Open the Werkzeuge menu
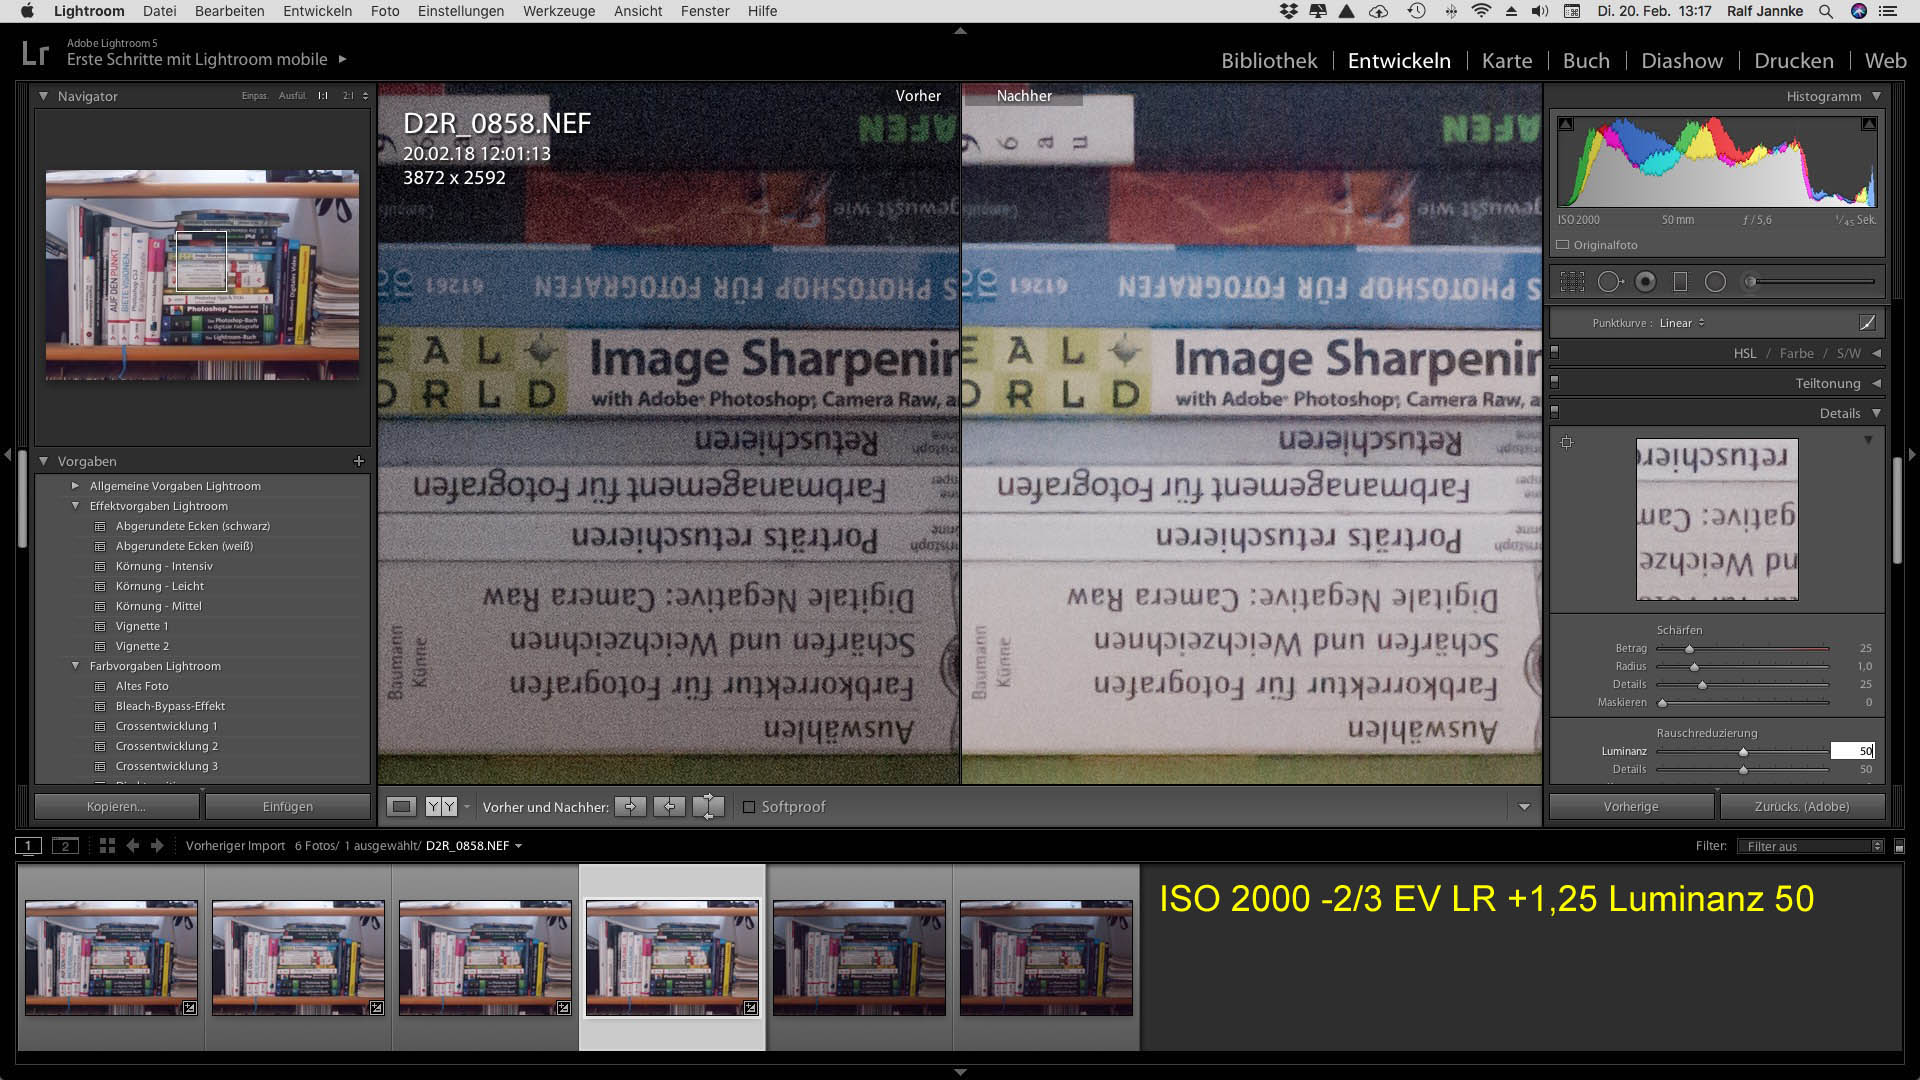This screenshot has width=1920, height=1080. [x=559, y=11]
